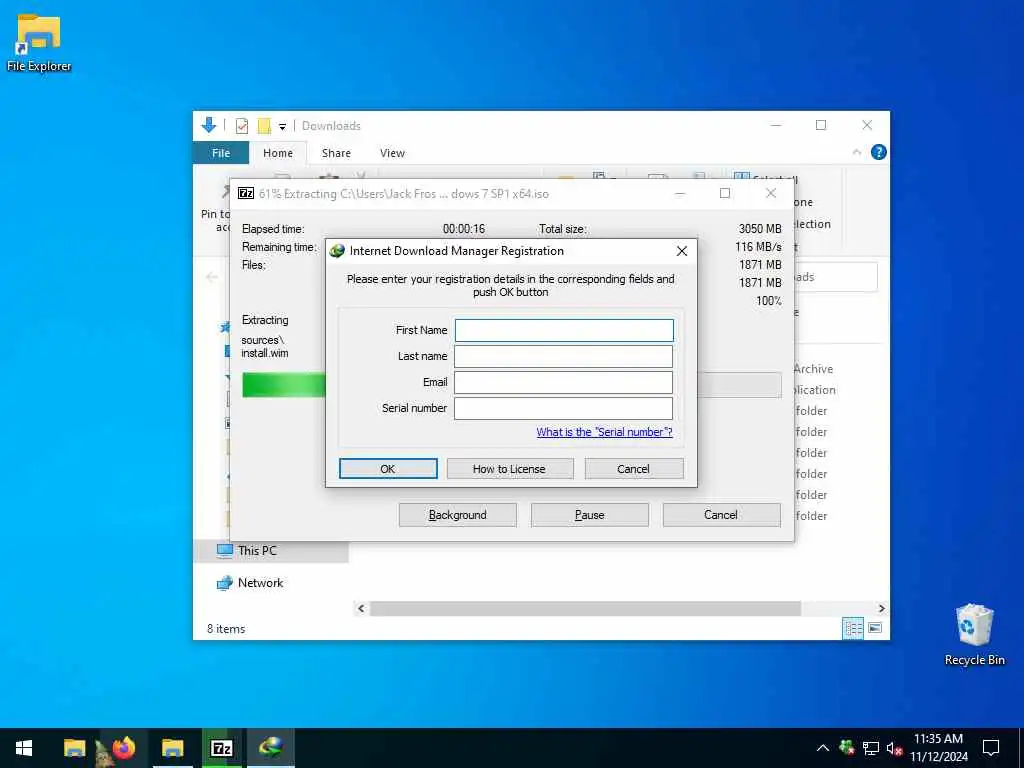Open the File tab in Explorer
Image resolution: width=1024 pixels, height=768 pixels.
pos(221,153)
